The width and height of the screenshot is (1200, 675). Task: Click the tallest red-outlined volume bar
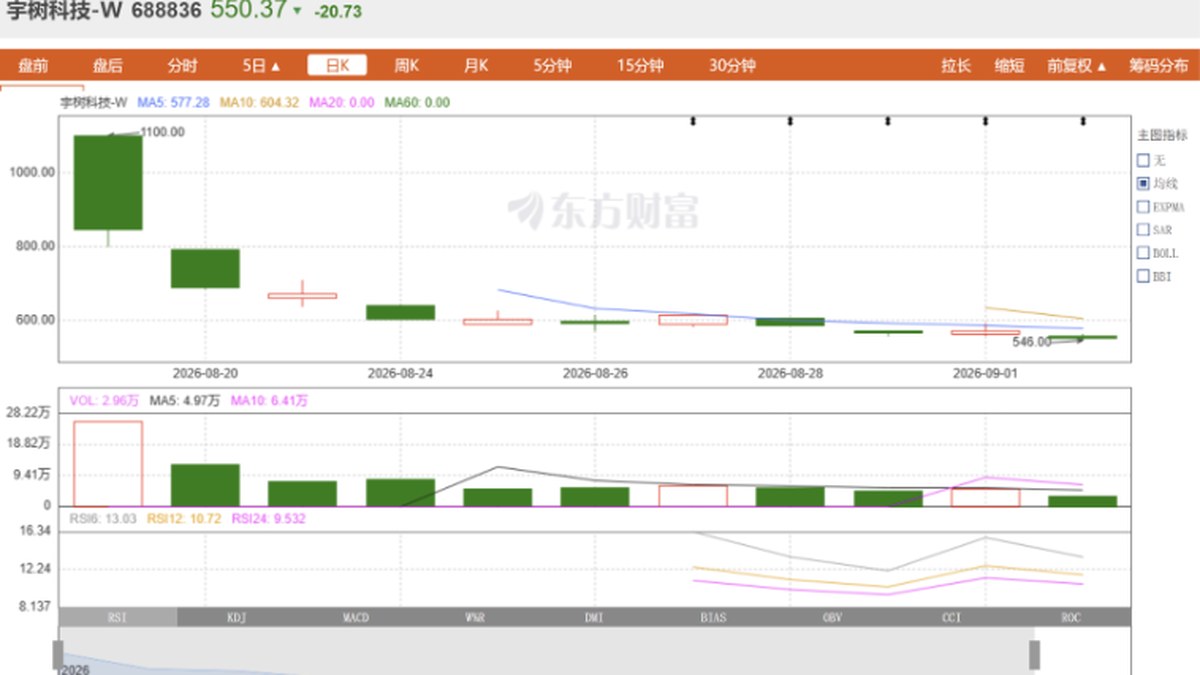tap(108, 463)
